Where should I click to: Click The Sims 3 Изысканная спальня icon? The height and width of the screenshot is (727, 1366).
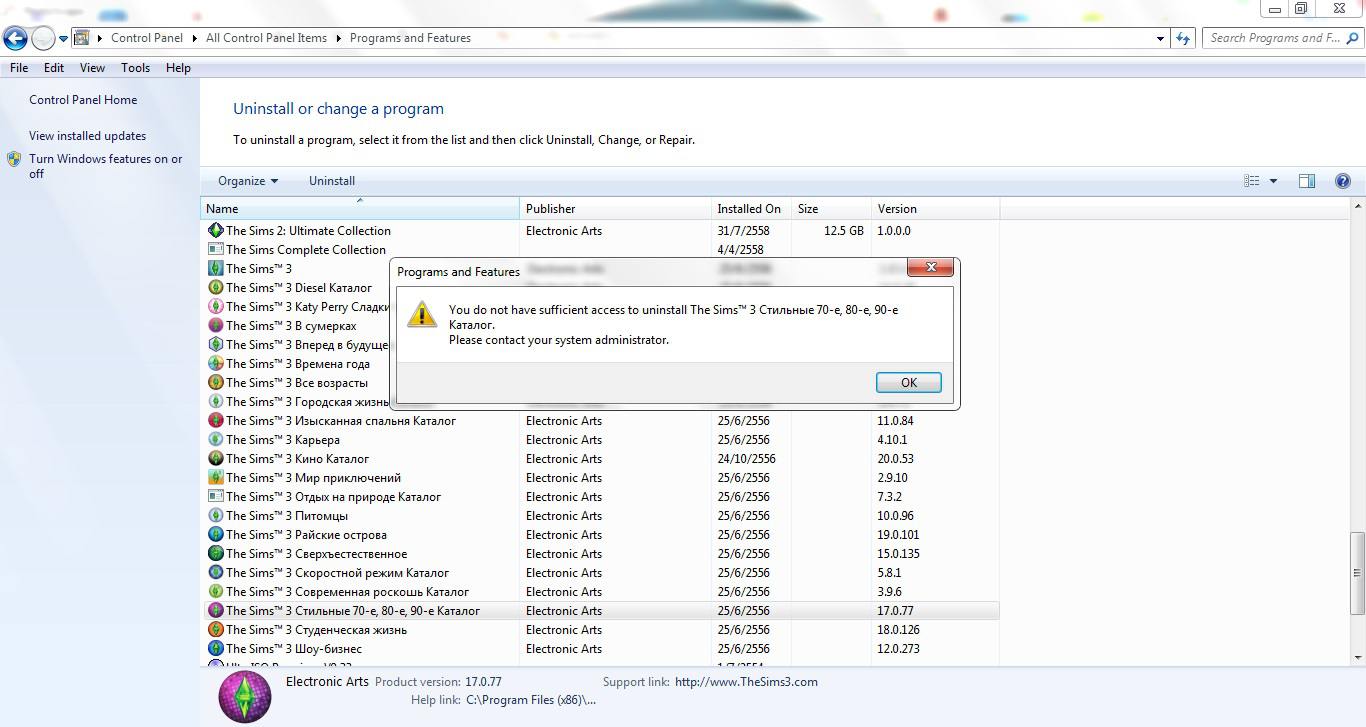(x=215, y=421)
